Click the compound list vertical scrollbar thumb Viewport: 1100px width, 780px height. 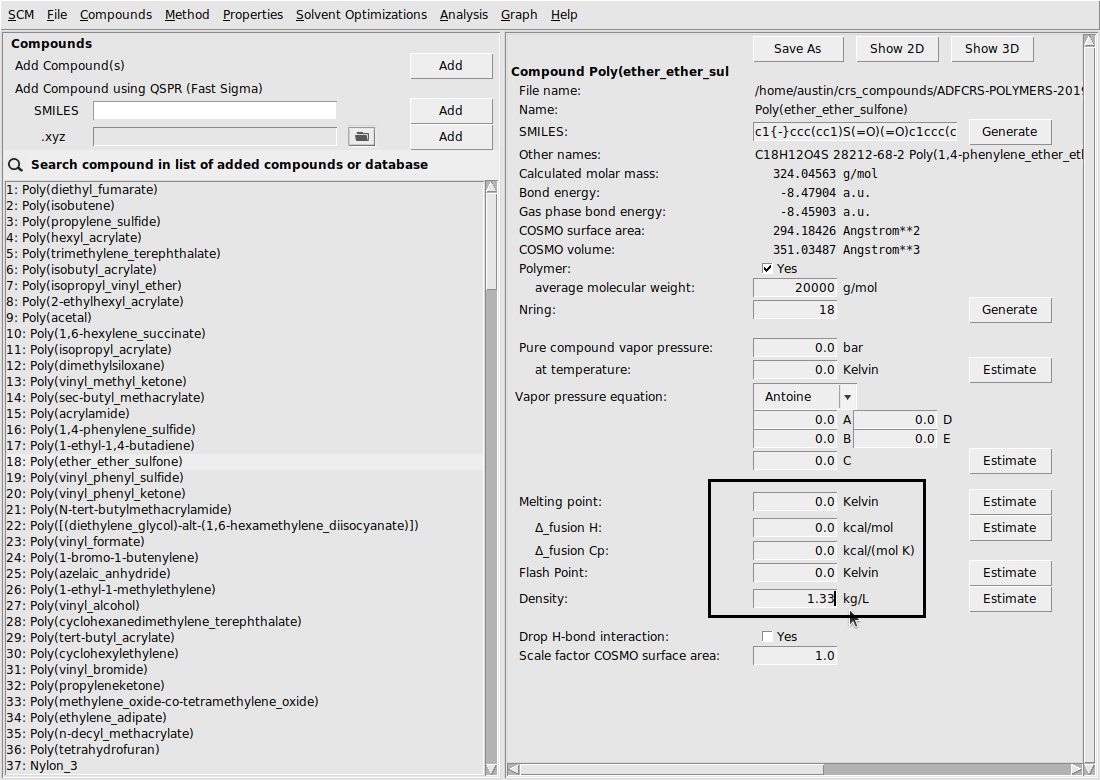[491, 240]
